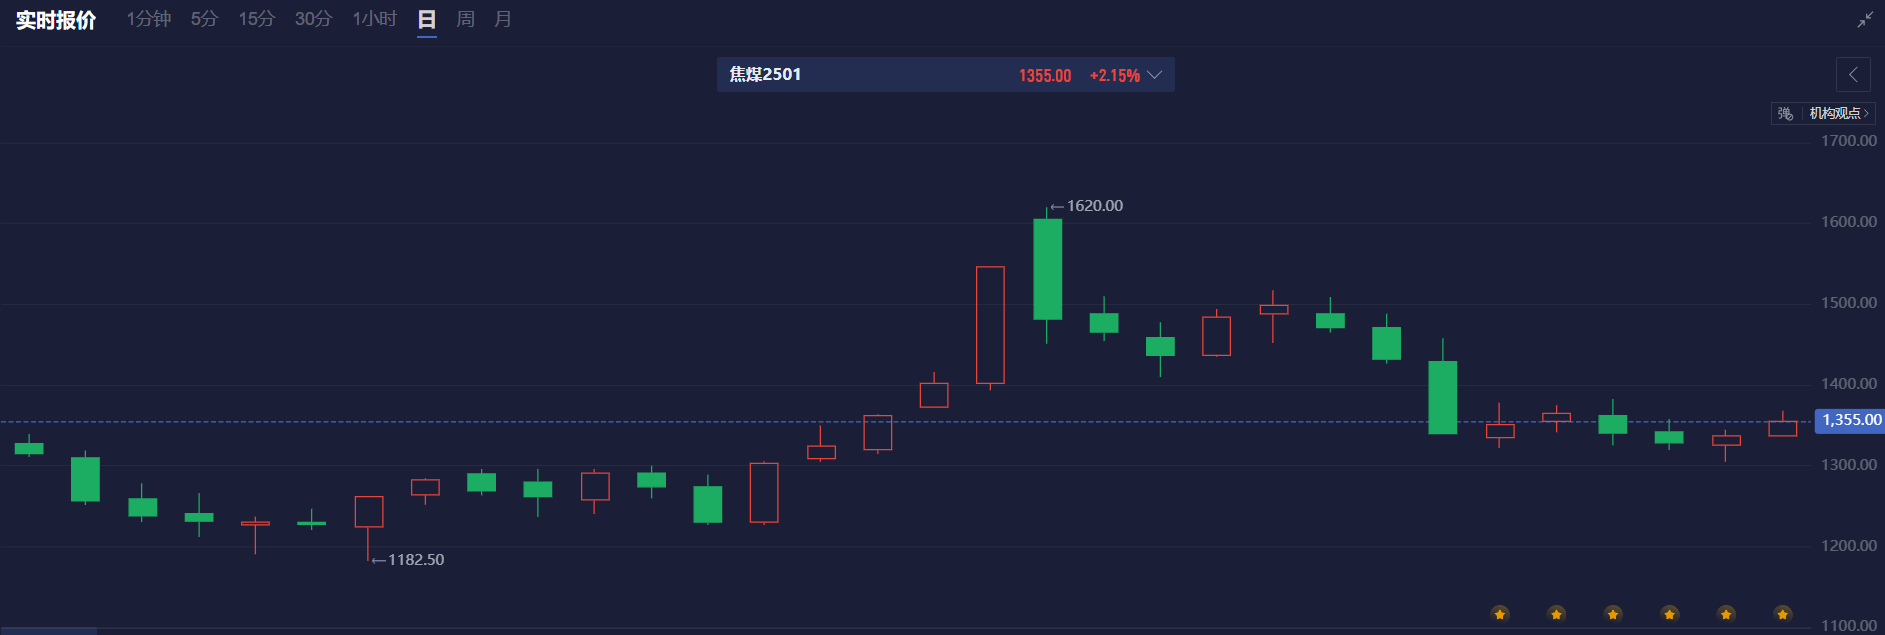Screen dimensions: 1885x635
Task: Switch to 月 monthly chart
Action: click(x=503, y=19)
